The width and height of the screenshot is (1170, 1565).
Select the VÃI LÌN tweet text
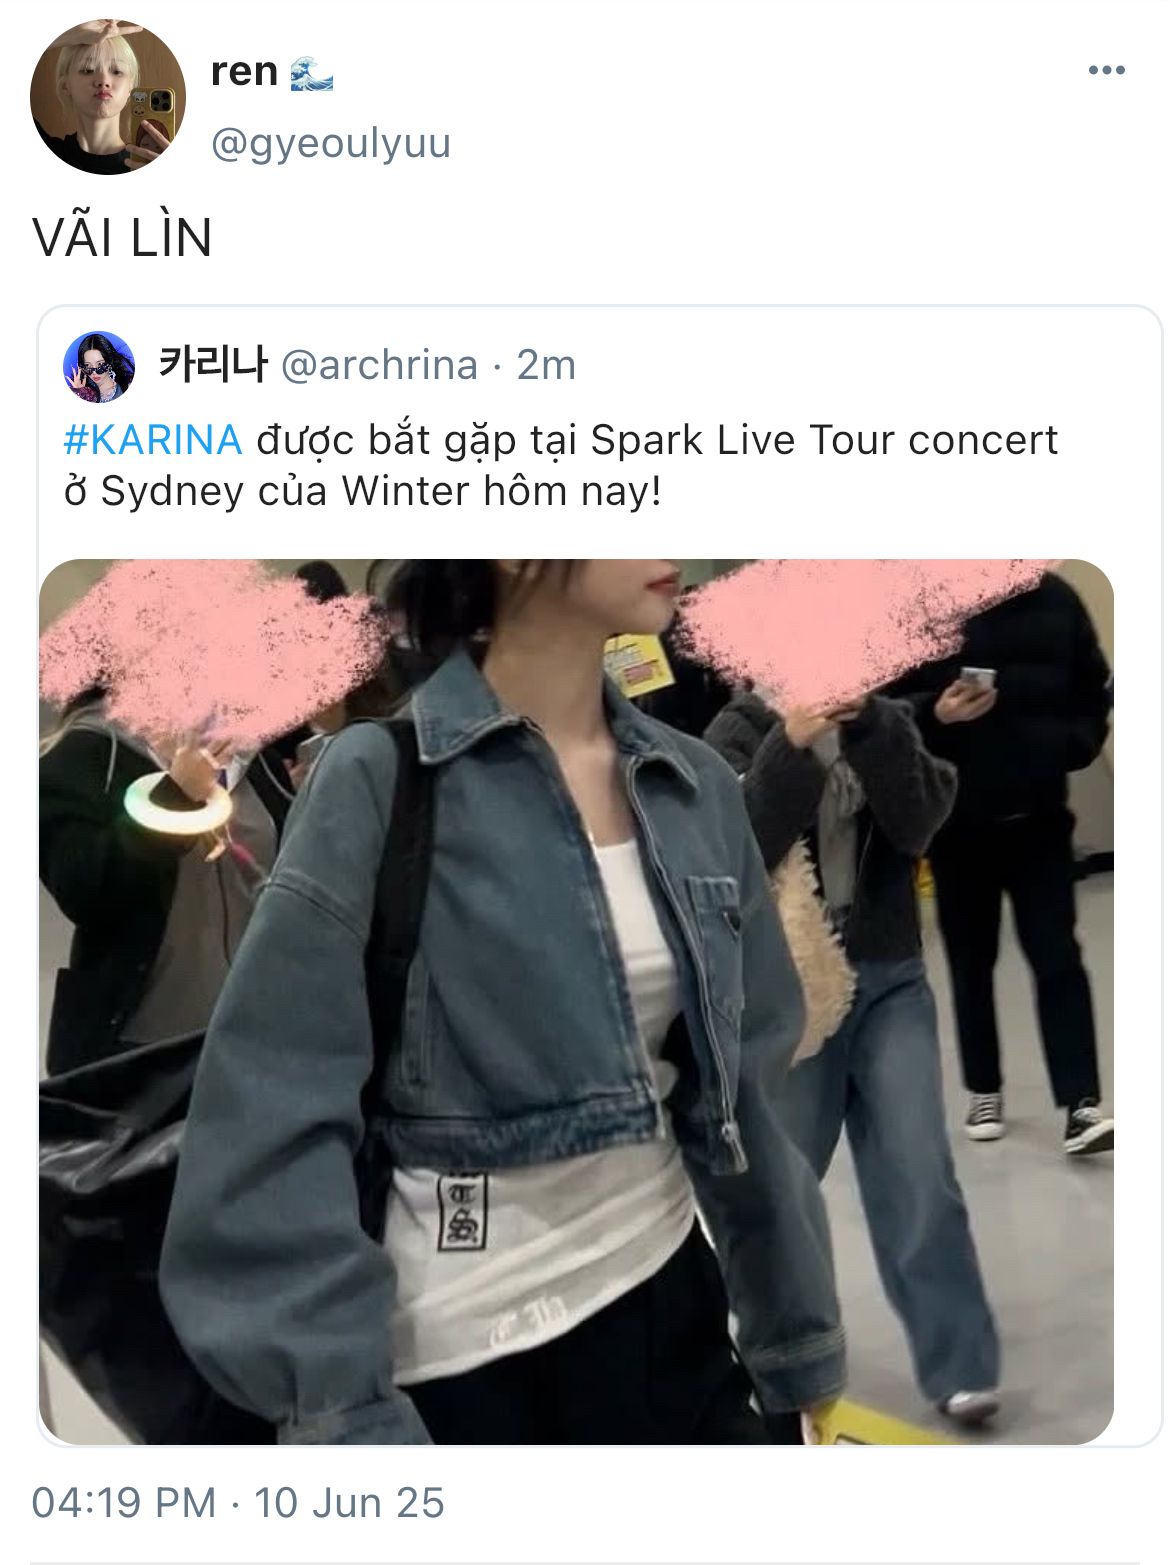click(122, 238)
